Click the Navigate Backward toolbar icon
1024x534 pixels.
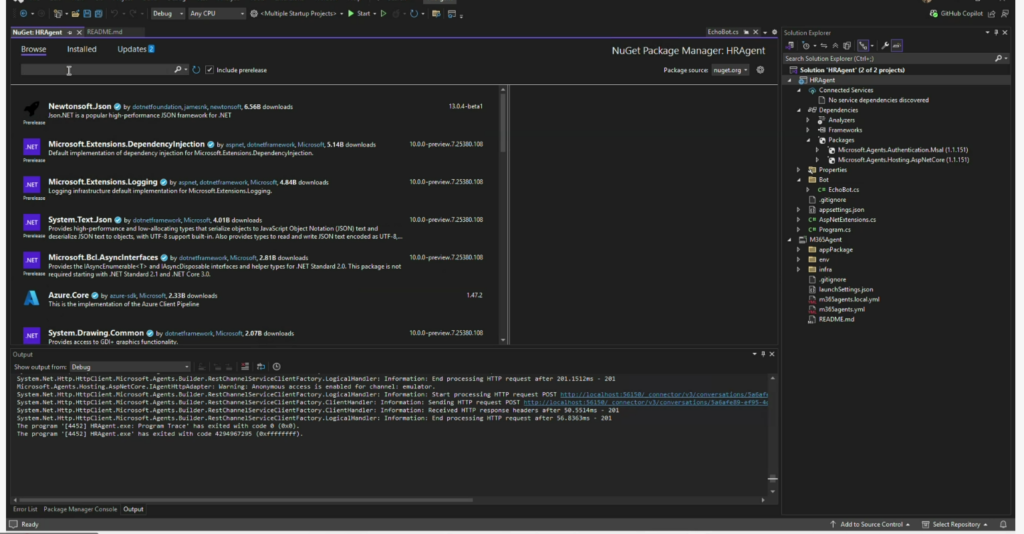click(x=23, y=13)
